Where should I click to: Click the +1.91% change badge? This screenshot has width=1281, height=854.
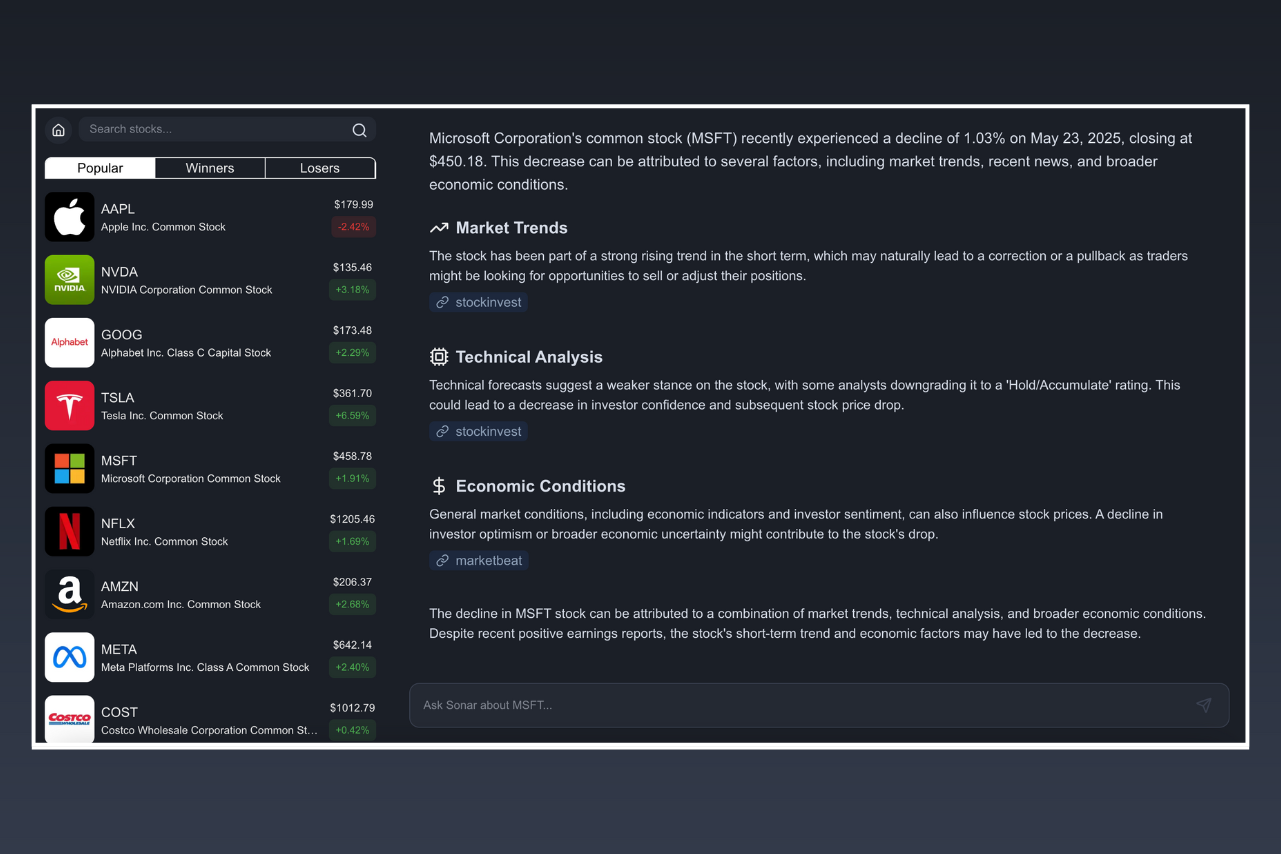353,479
